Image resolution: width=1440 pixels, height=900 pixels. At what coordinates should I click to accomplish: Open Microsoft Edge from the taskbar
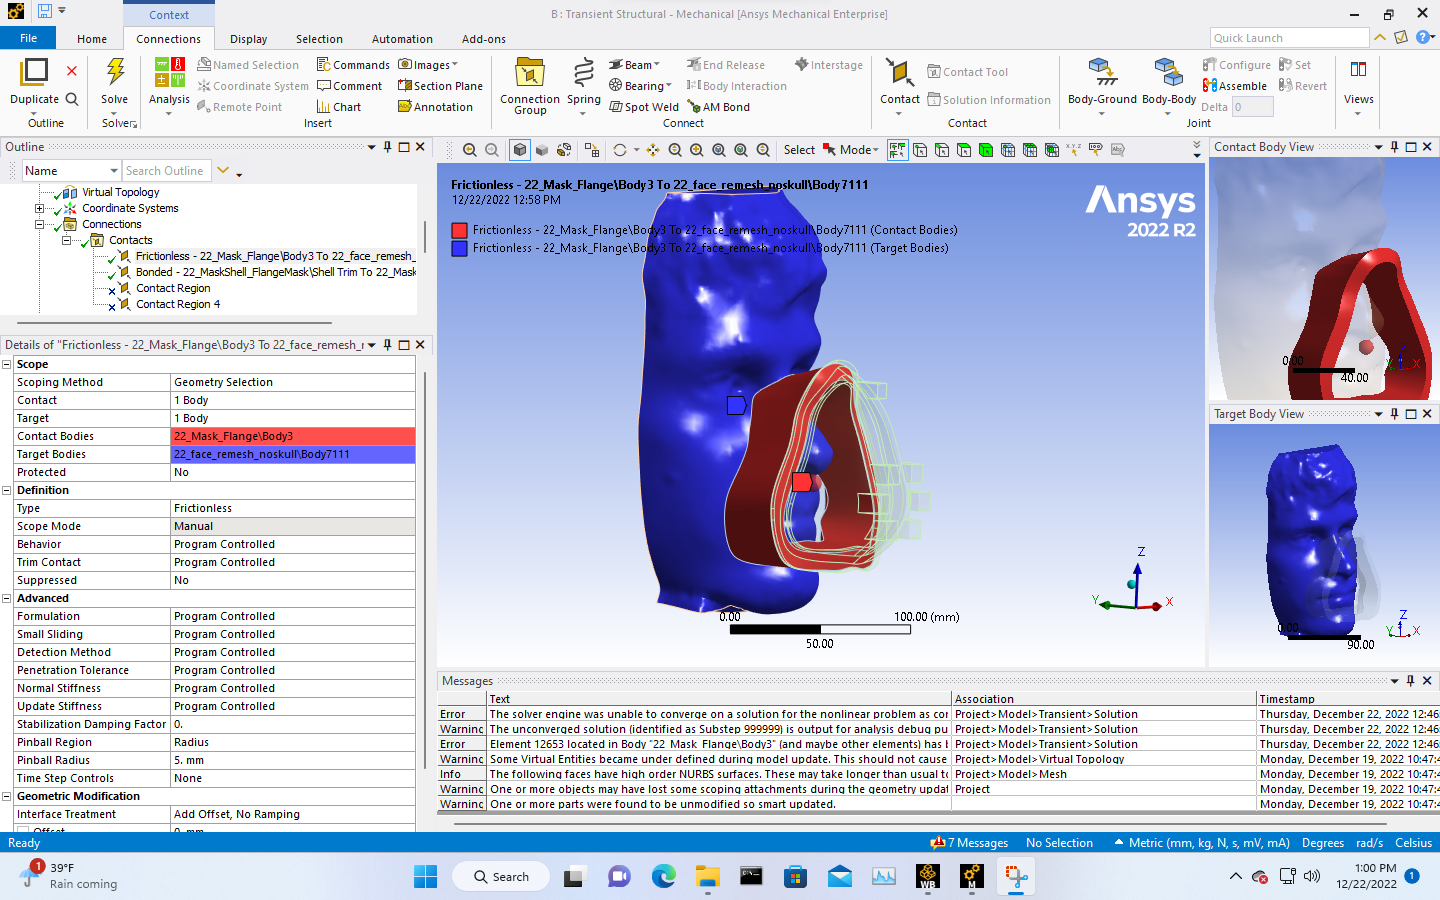[664, 877]
